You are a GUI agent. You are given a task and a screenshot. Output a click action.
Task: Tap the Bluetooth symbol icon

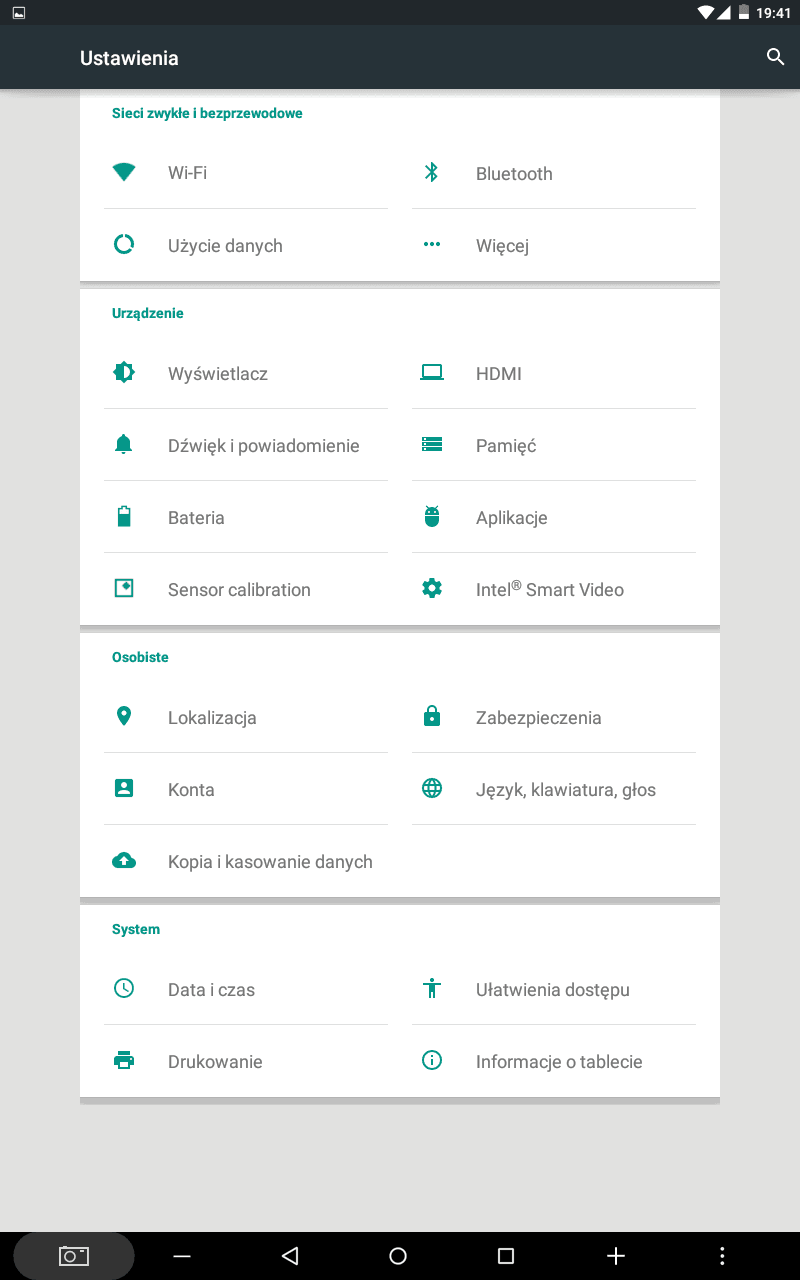click(x=432, y=172)
